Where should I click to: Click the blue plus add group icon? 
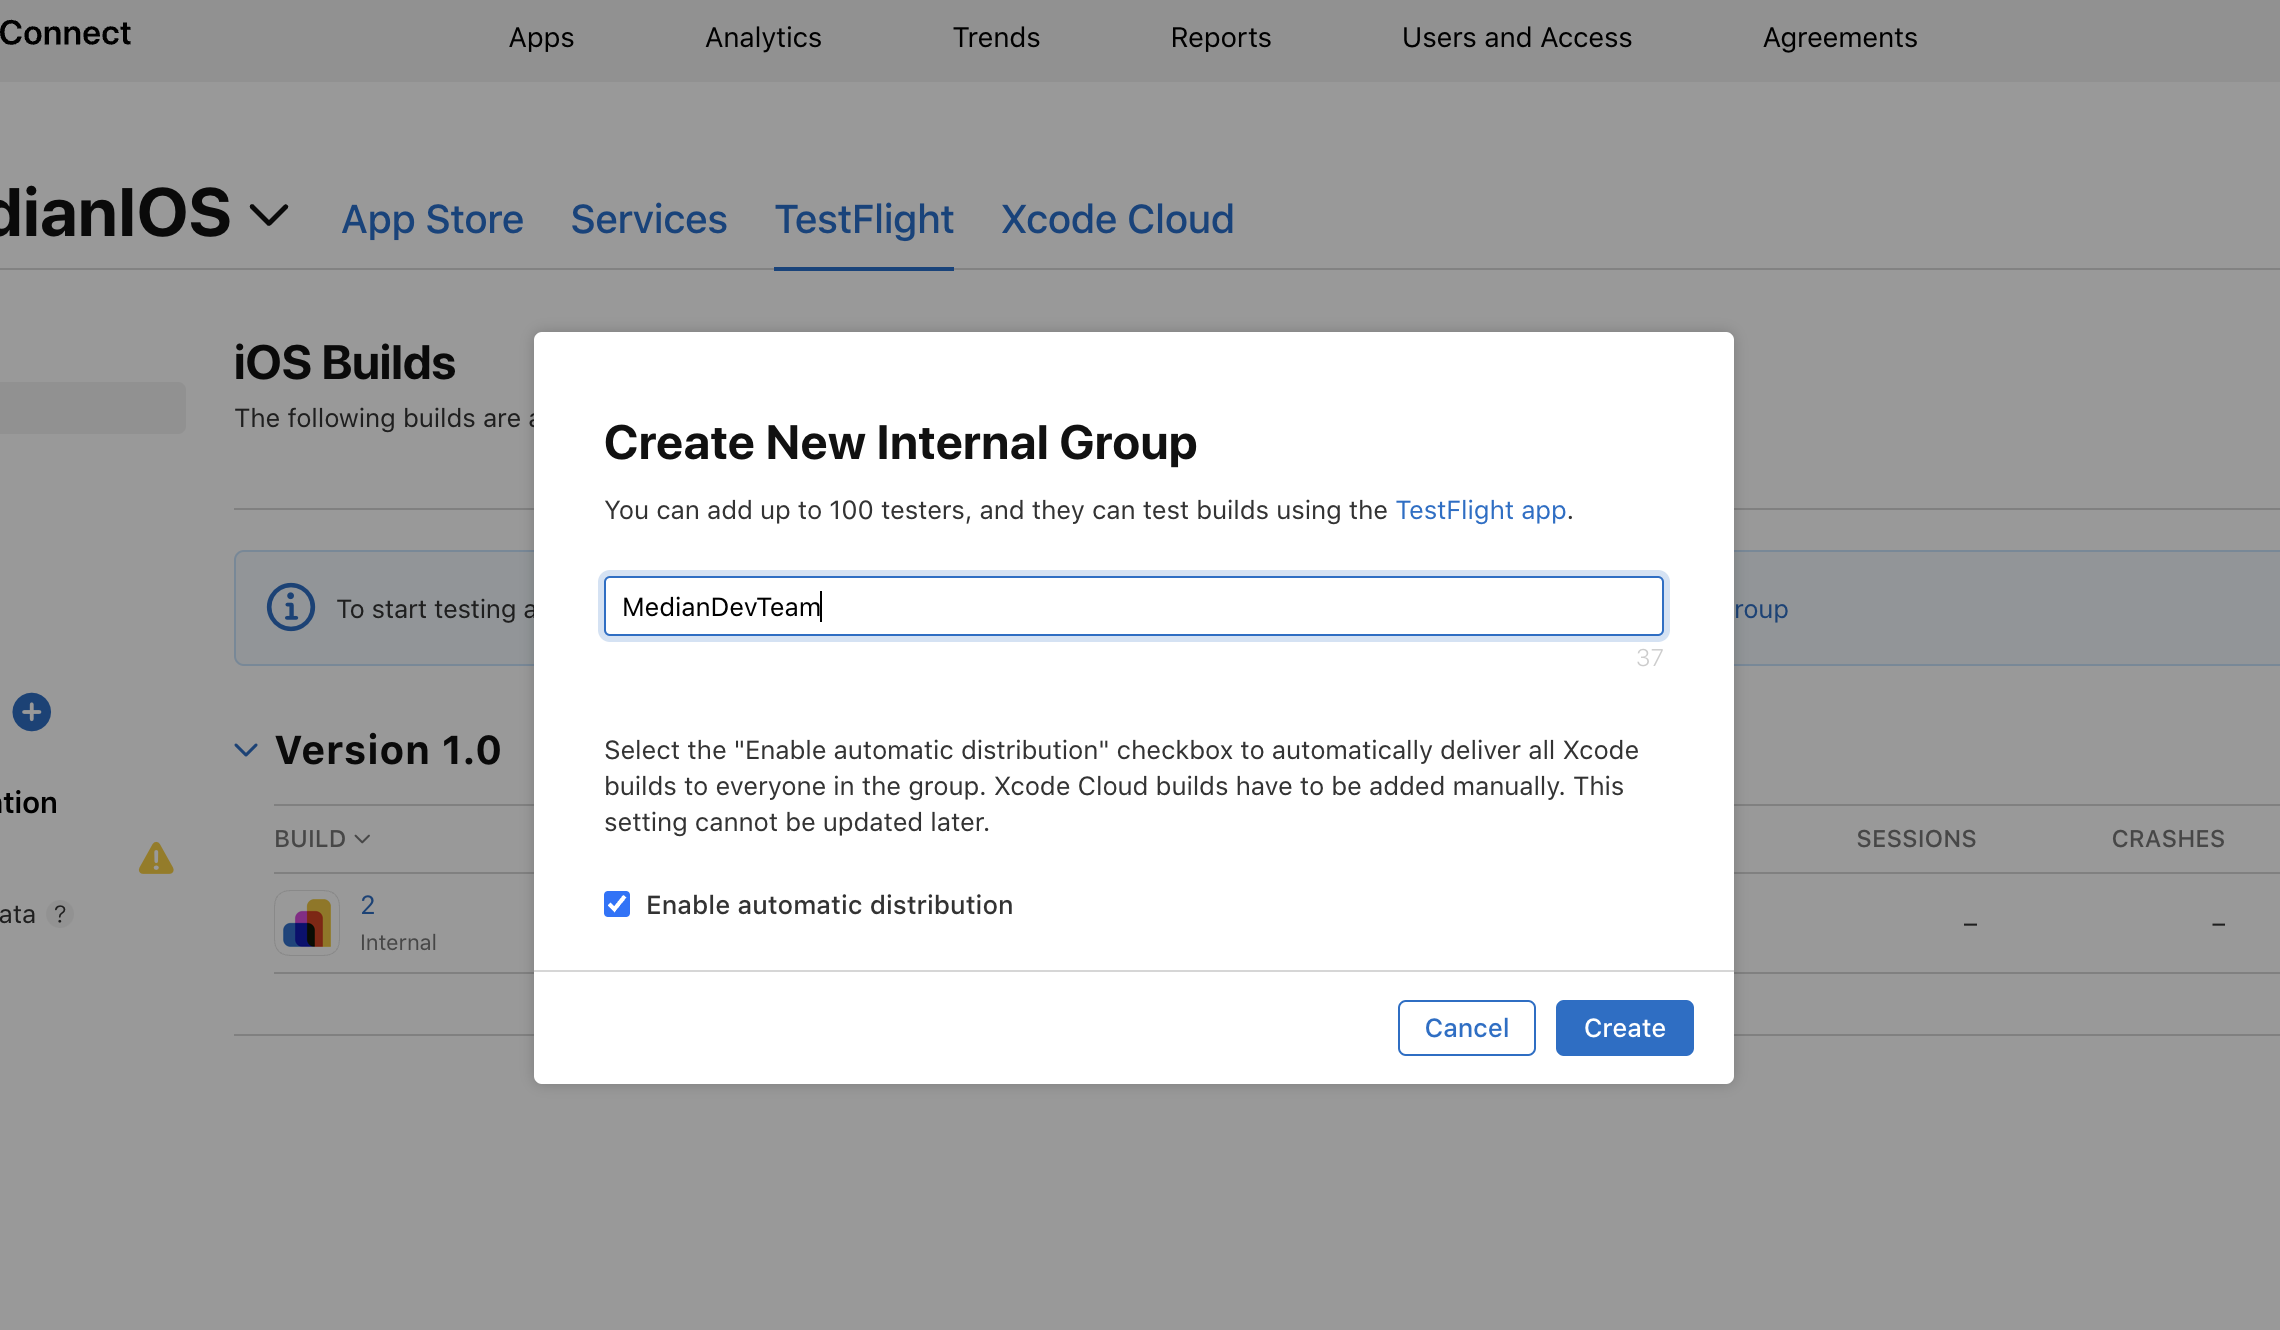pos(32,712)
